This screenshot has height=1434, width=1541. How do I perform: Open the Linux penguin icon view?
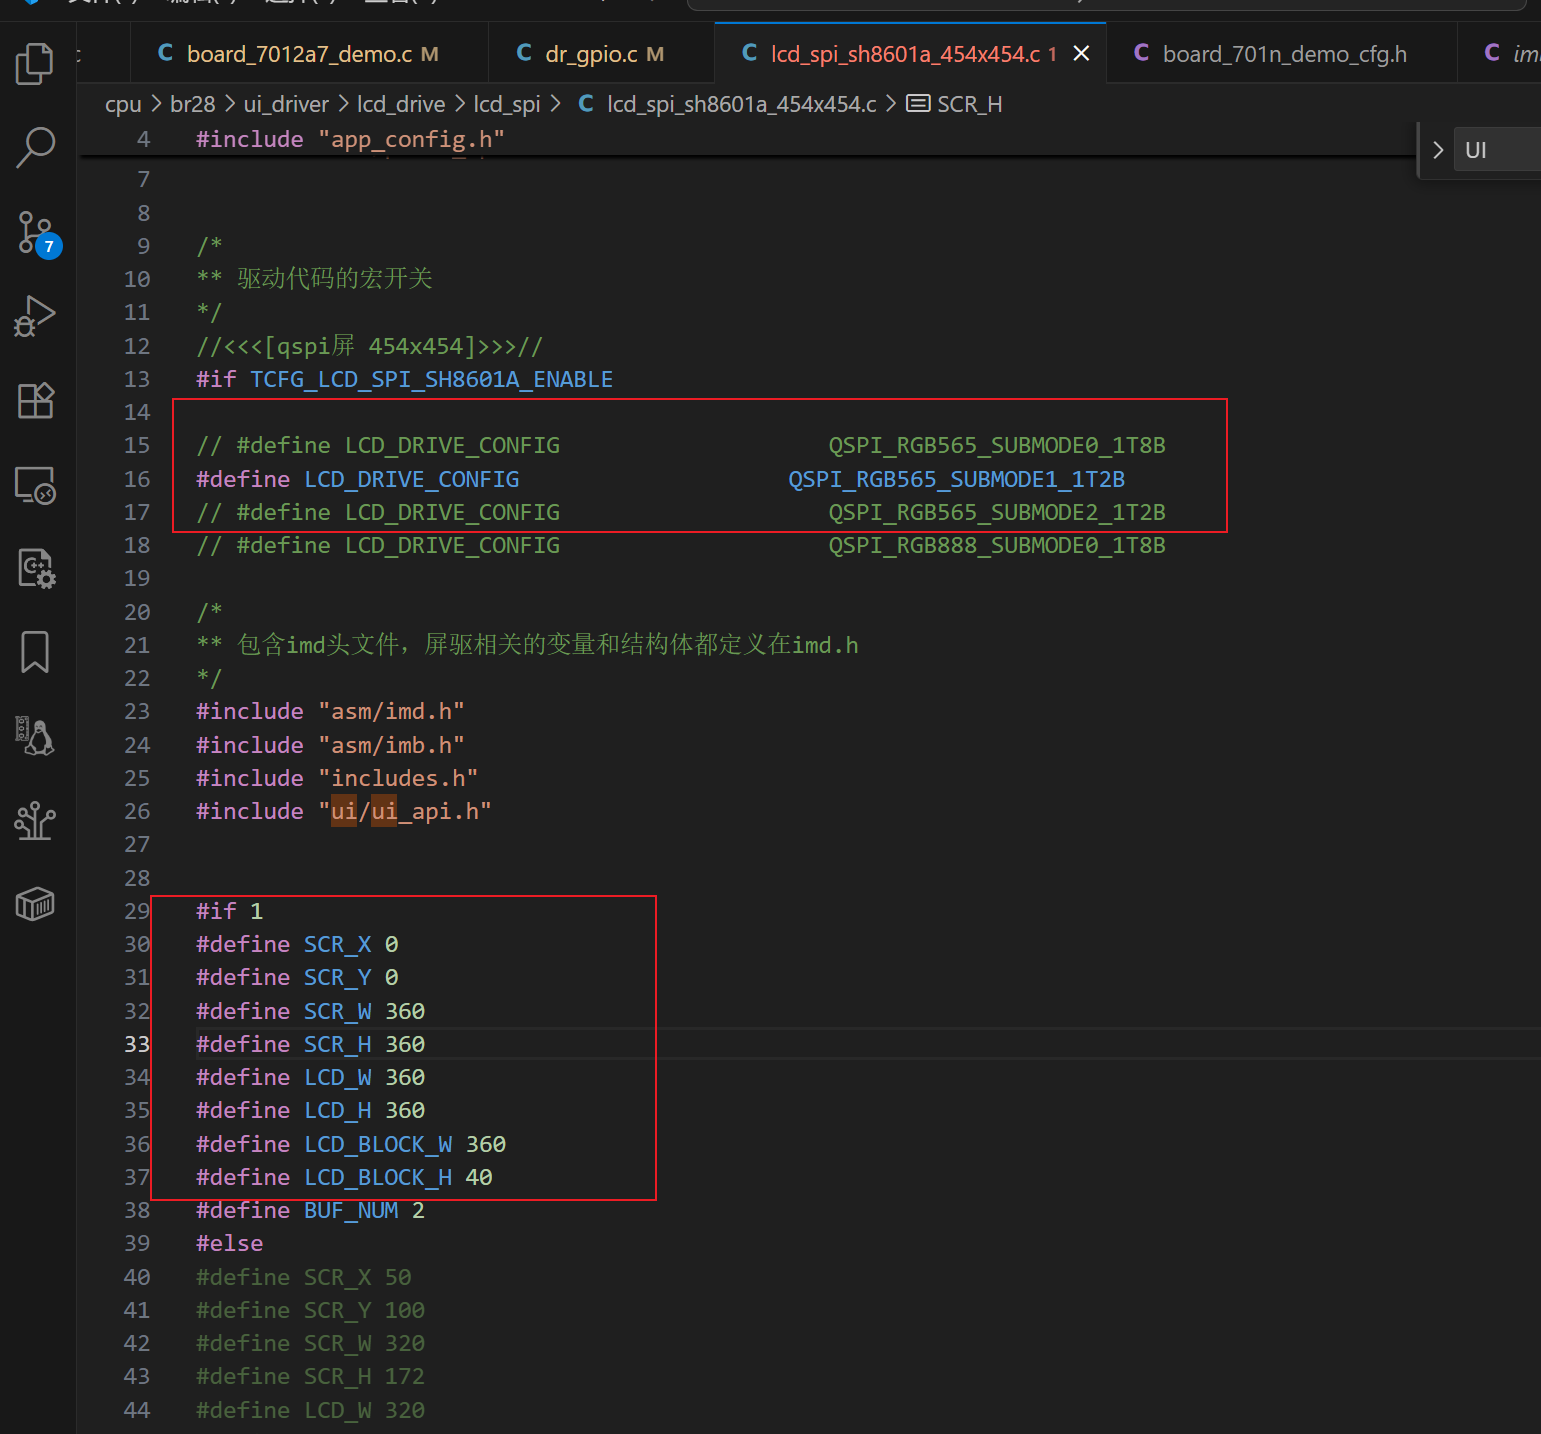pyautogui.click(x=35, y=736)
